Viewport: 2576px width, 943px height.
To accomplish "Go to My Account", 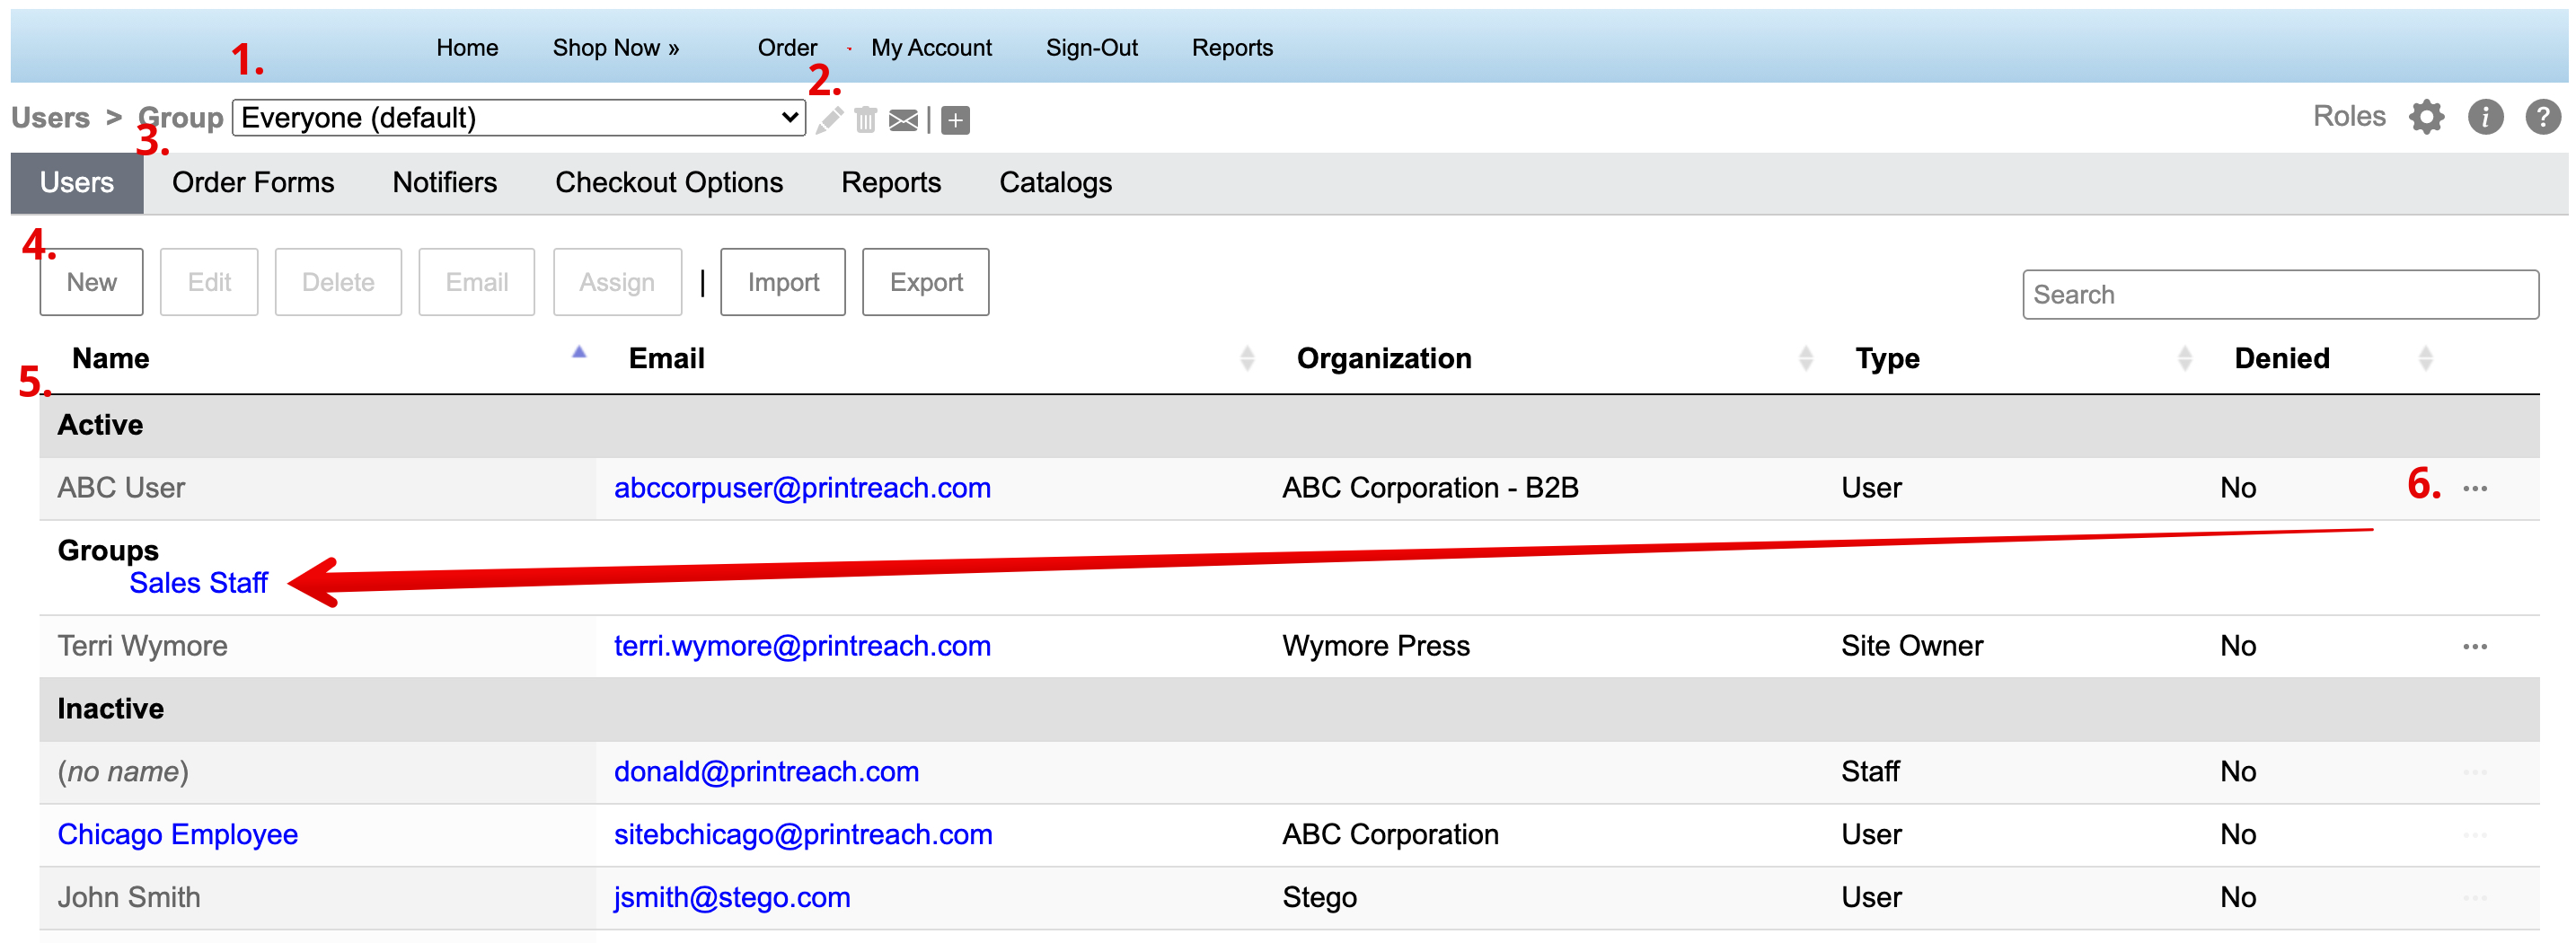I will click(x=931, y=48).
